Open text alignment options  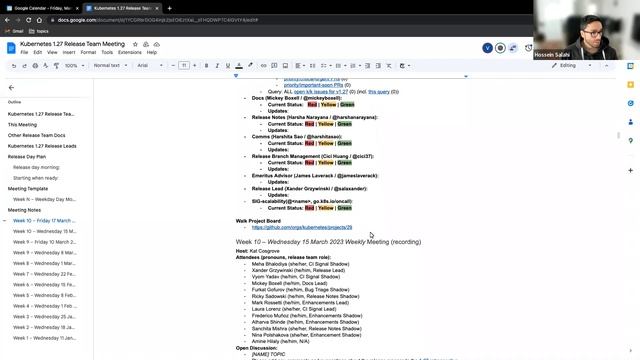(x=300, y=66)
